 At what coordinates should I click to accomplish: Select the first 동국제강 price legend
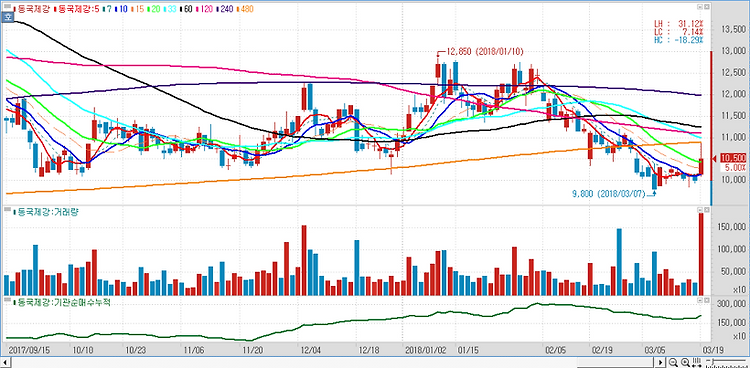(32, 9)
